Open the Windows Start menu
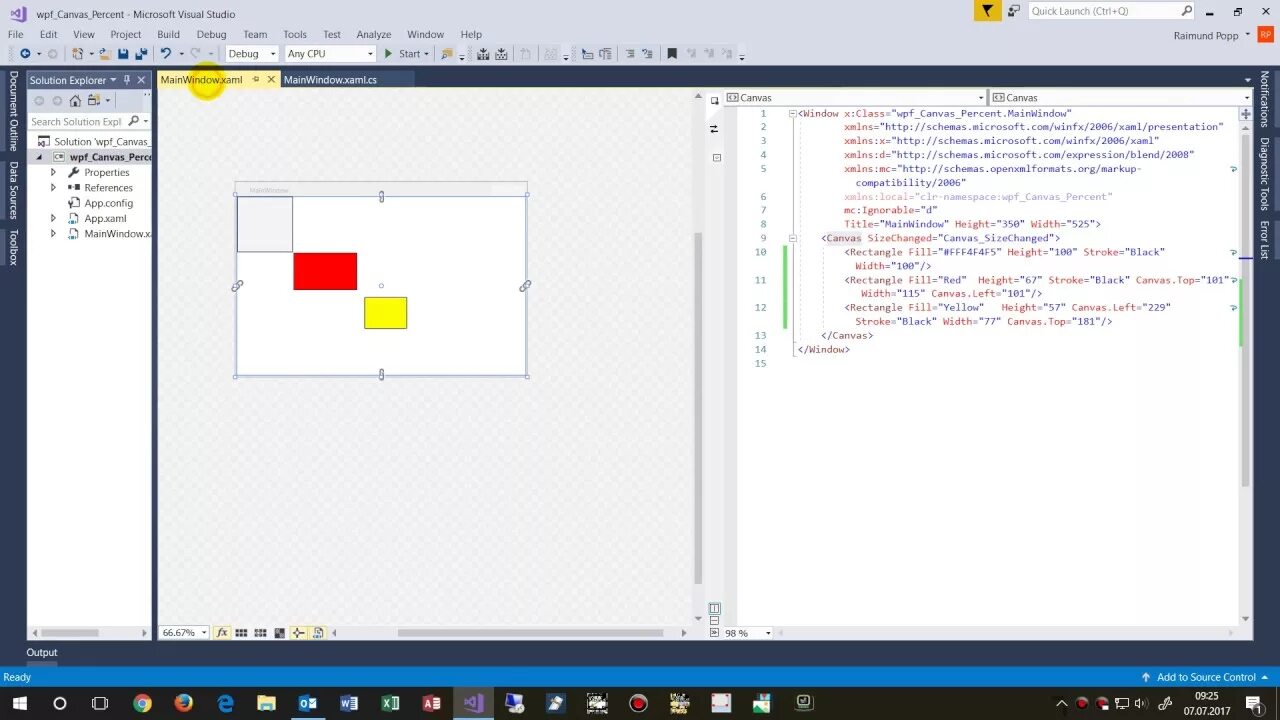This screenshot has width=1280, height=720. tap(19, 703)
